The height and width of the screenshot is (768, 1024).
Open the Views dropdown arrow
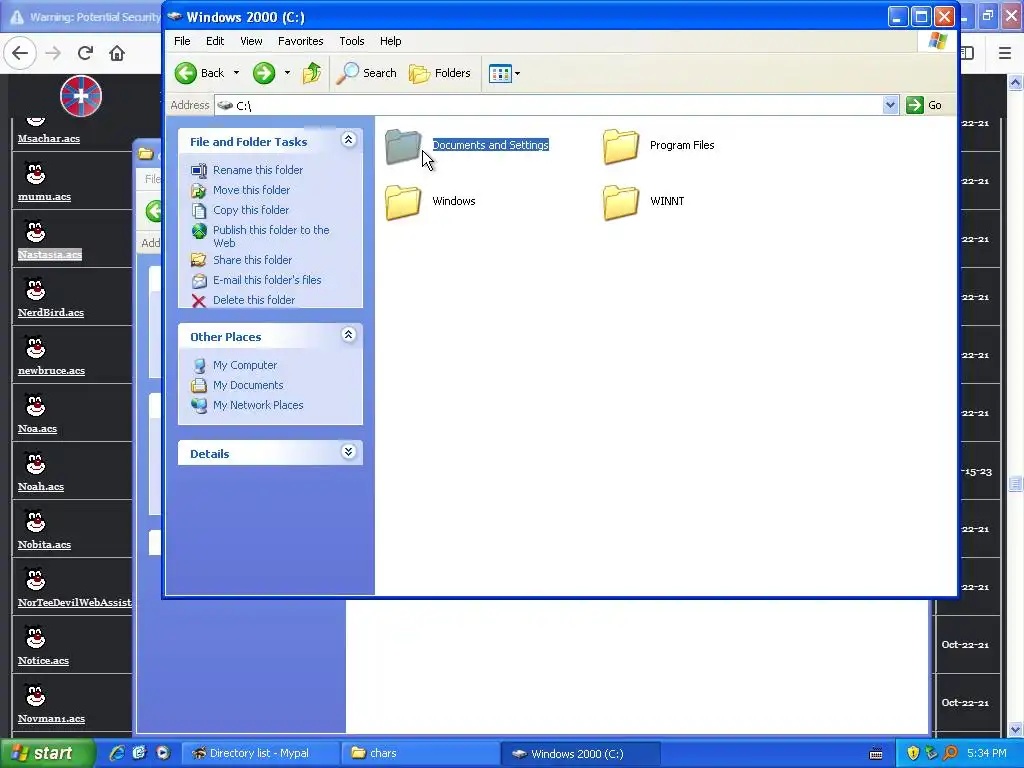pos(517,73)
